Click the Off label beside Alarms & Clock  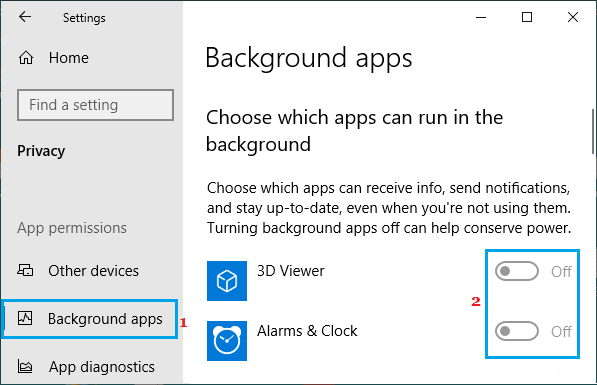click(561, 332)
